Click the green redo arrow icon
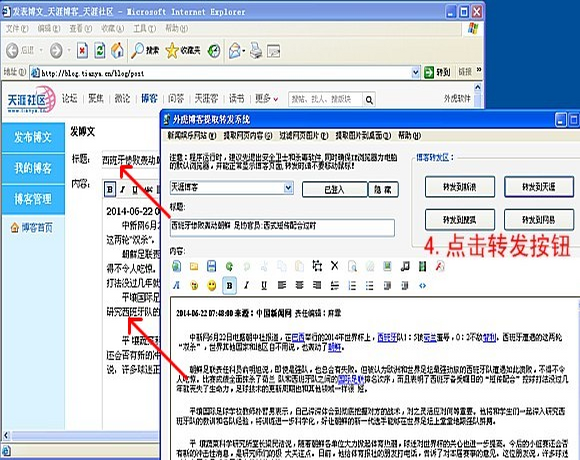The height and width of the screenshot is (460, 580). pyautogui.click(x=229, y=266)
